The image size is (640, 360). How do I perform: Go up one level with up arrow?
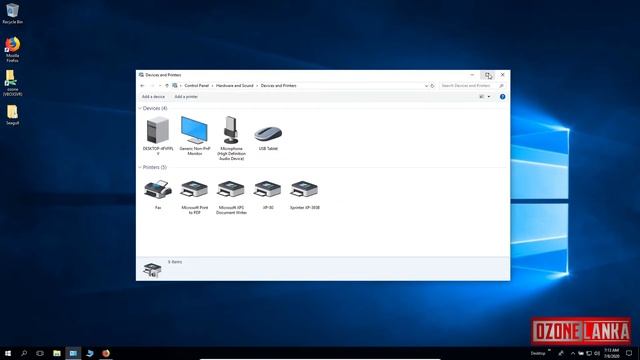point(167,86)
